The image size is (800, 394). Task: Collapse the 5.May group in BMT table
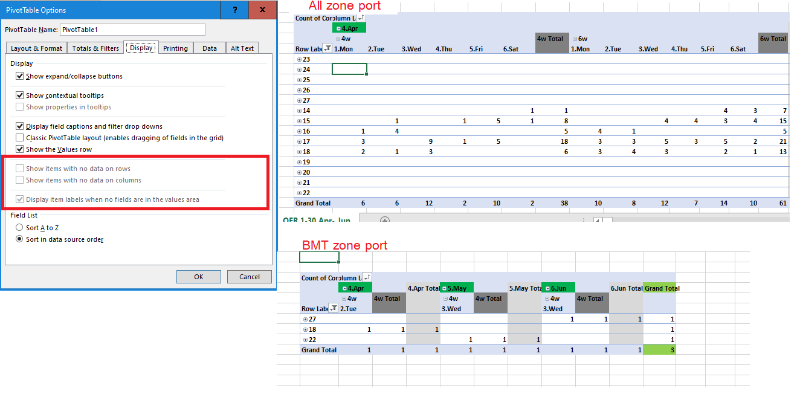(x=445, y=288)
